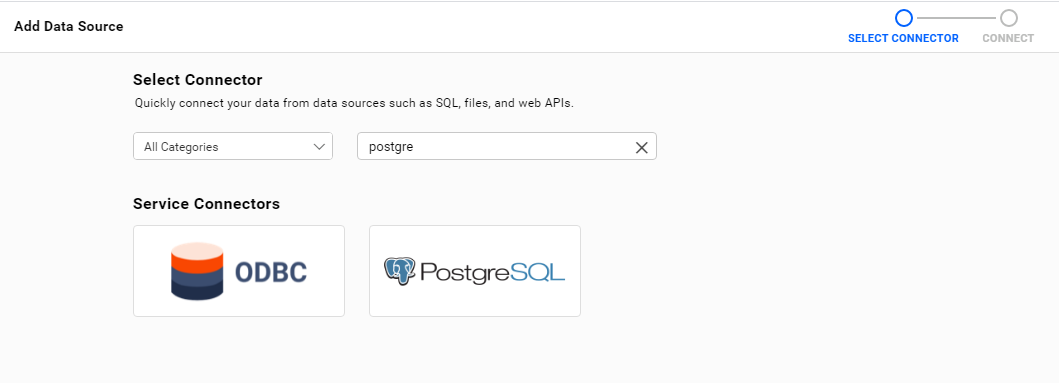This screenshot has height=383, width=1059.
Task: Click the Service Connectors heading
Action: pyautogui.click(x=207, y=204)
